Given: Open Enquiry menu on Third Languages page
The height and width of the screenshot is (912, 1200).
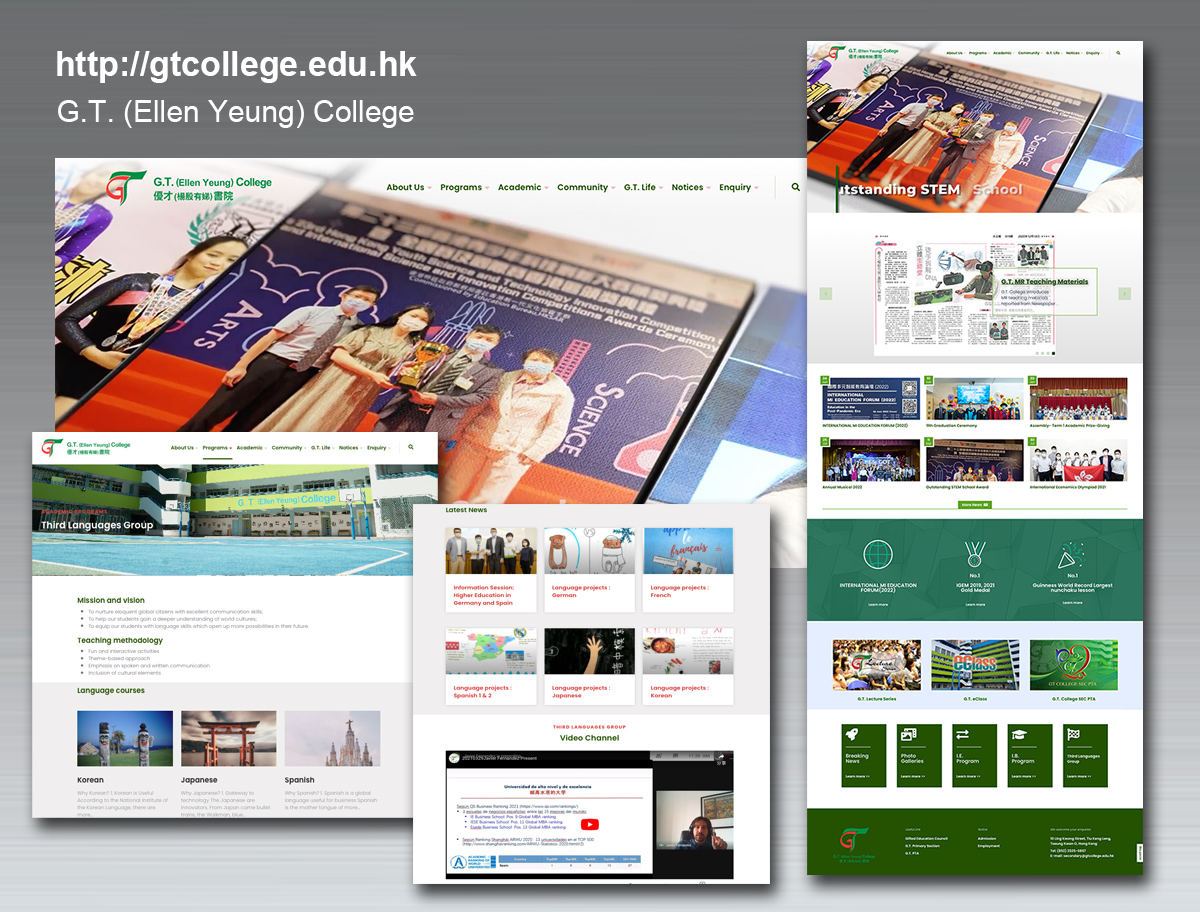Looking at the screenshot, I should (x=379, y=448).
